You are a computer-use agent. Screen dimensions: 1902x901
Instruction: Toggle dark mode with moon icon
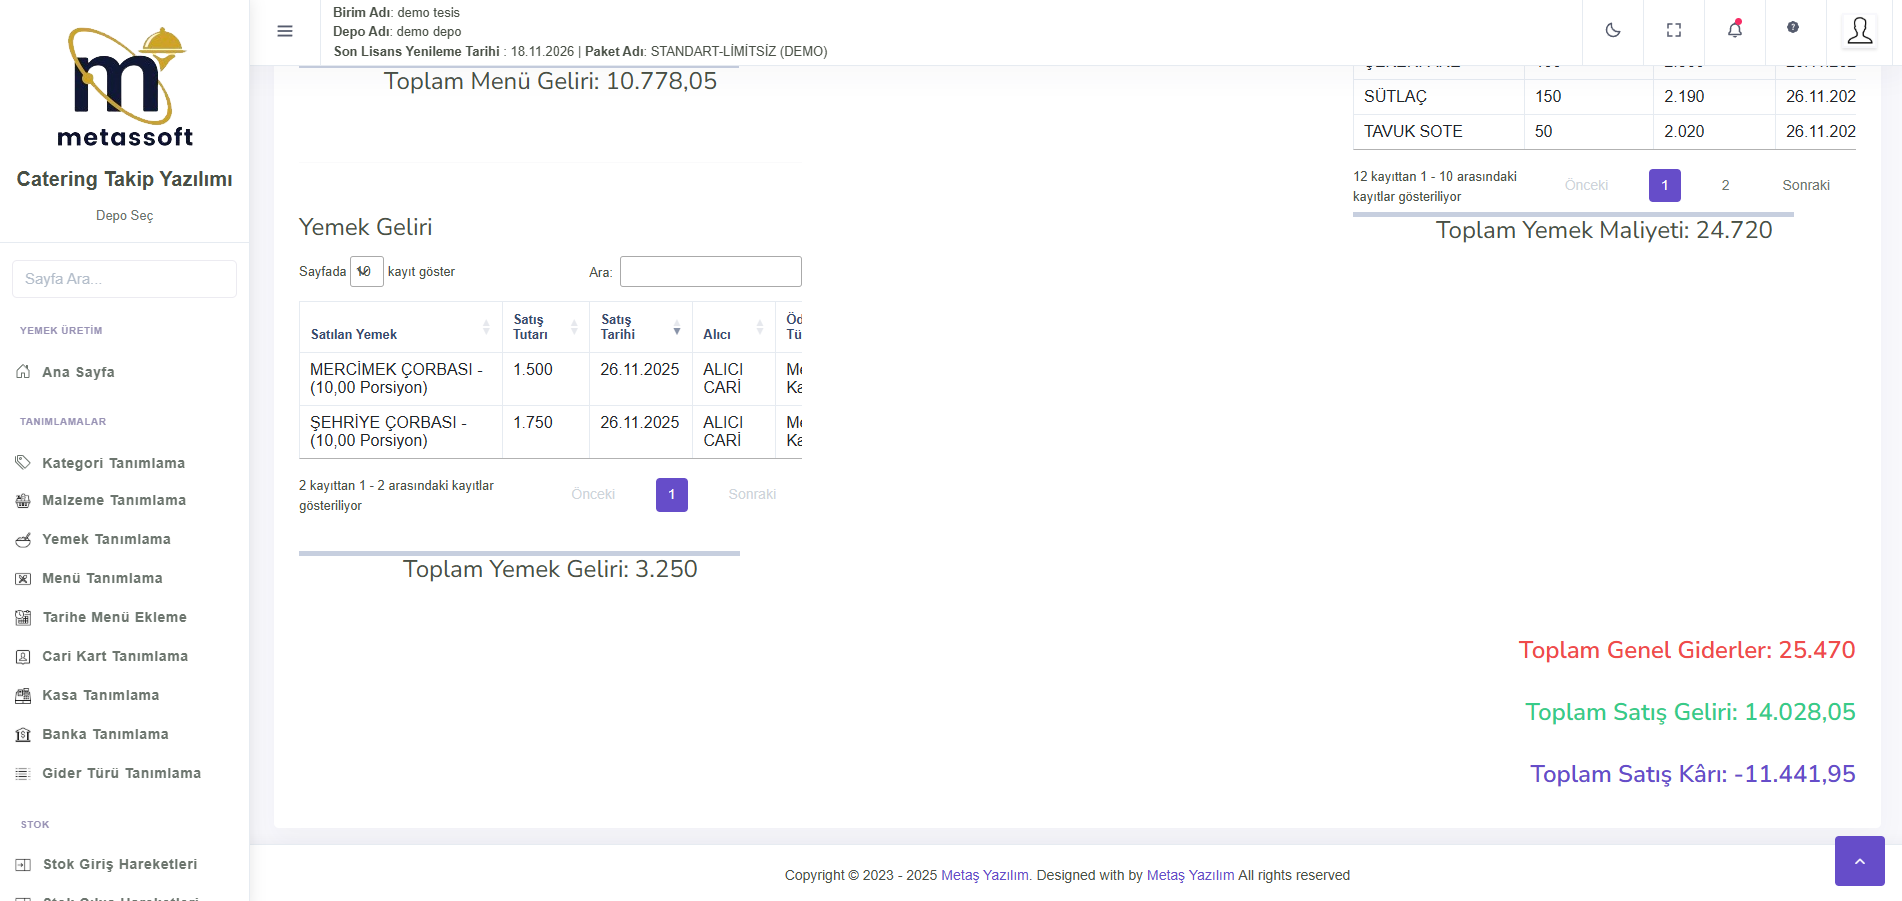[x=1613, y=30]
